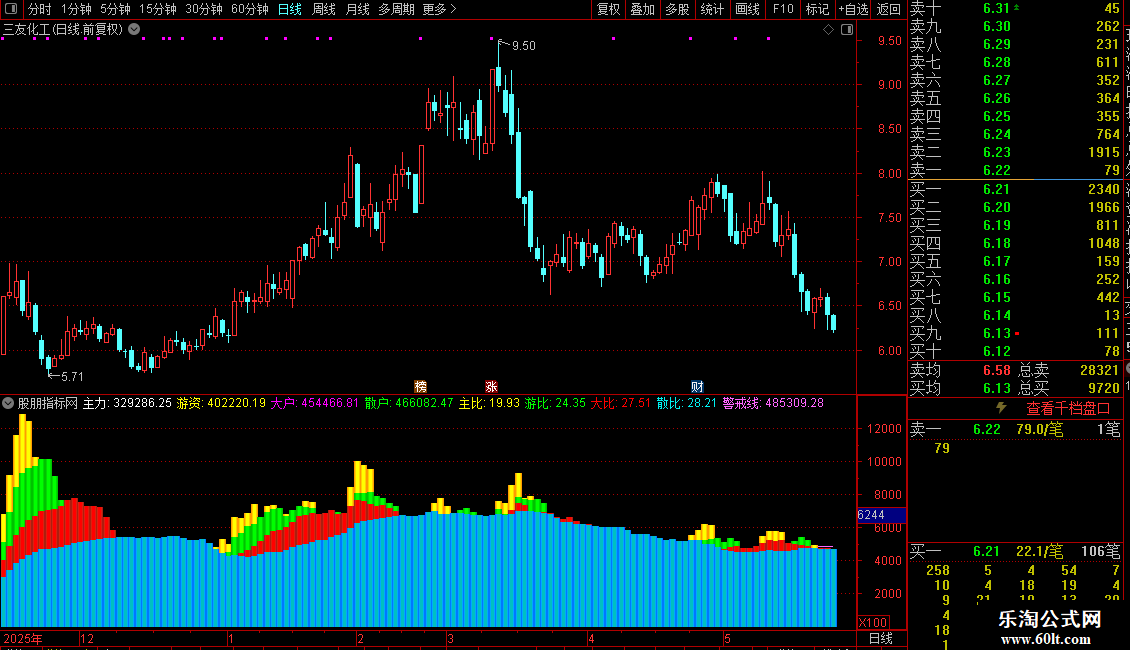The width and height of the screenshot is (1130, 650).
Task: Click the 叠加 overlay button
Action: 643,9
